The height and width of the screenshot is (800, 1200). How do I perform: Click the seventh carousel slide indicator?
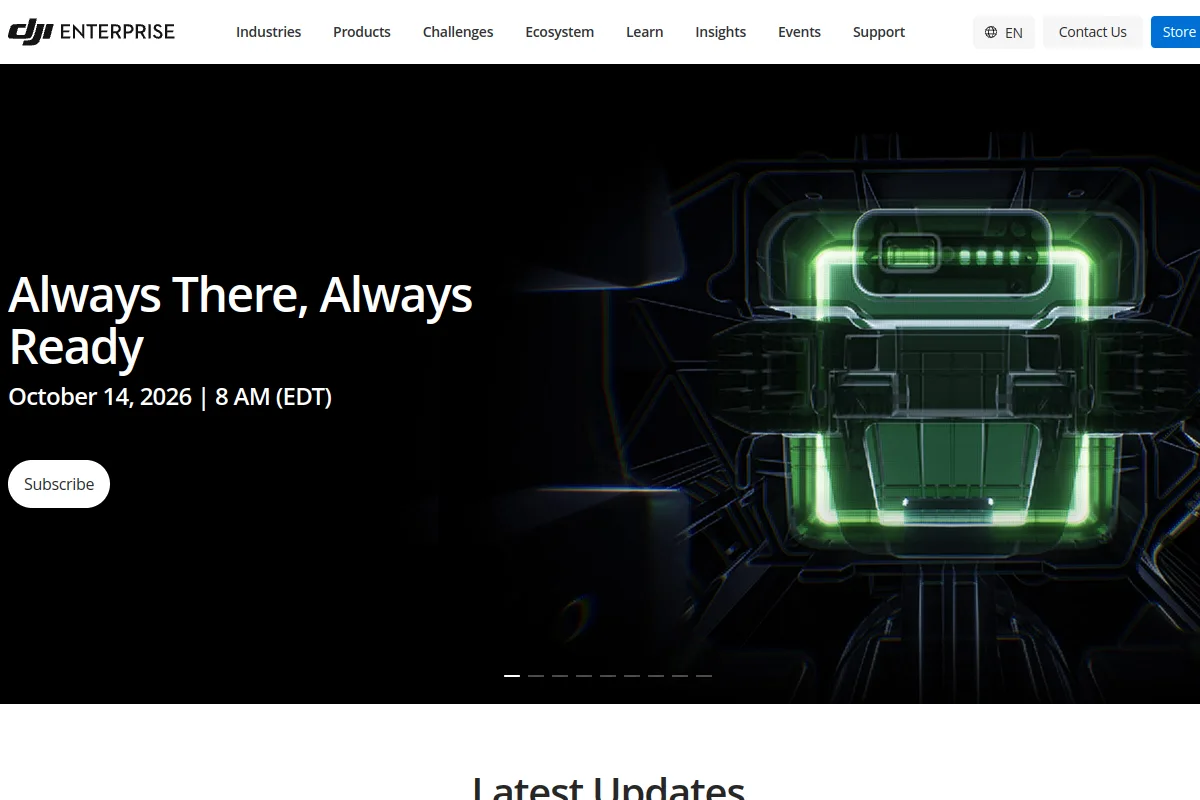[x=656, y=676]
